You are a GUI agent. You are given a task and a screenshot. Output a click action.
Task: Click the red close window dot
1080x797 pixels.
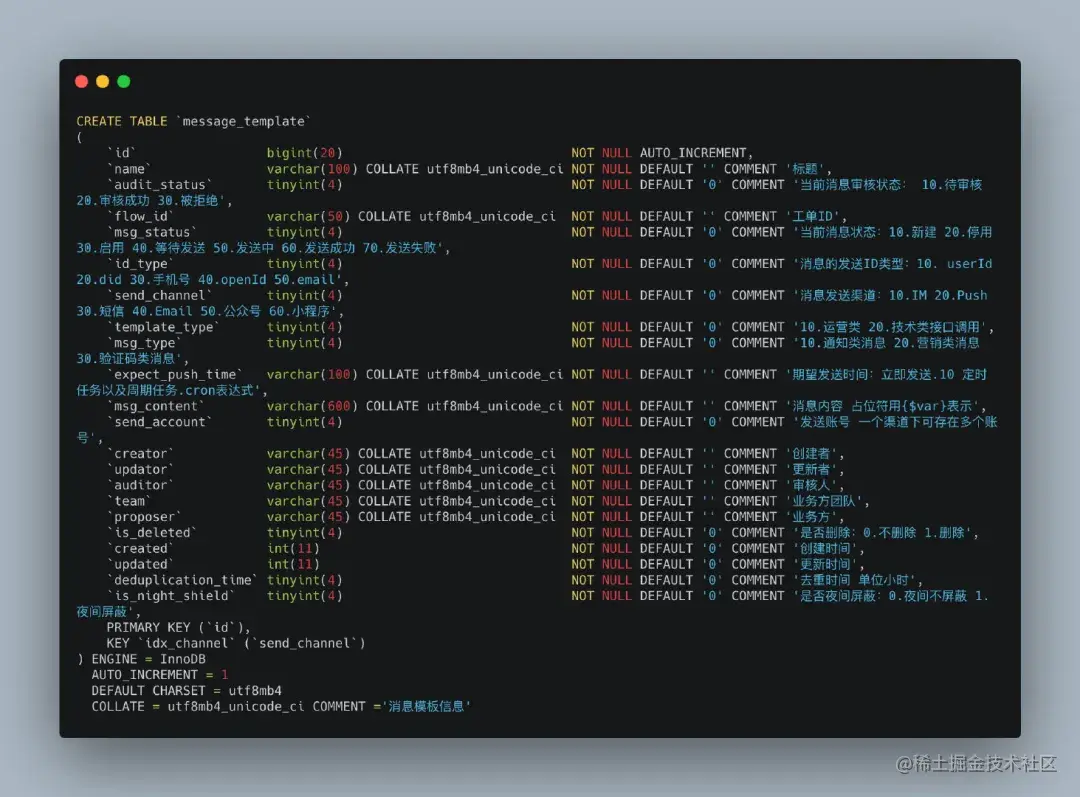(x=81, y=81)
